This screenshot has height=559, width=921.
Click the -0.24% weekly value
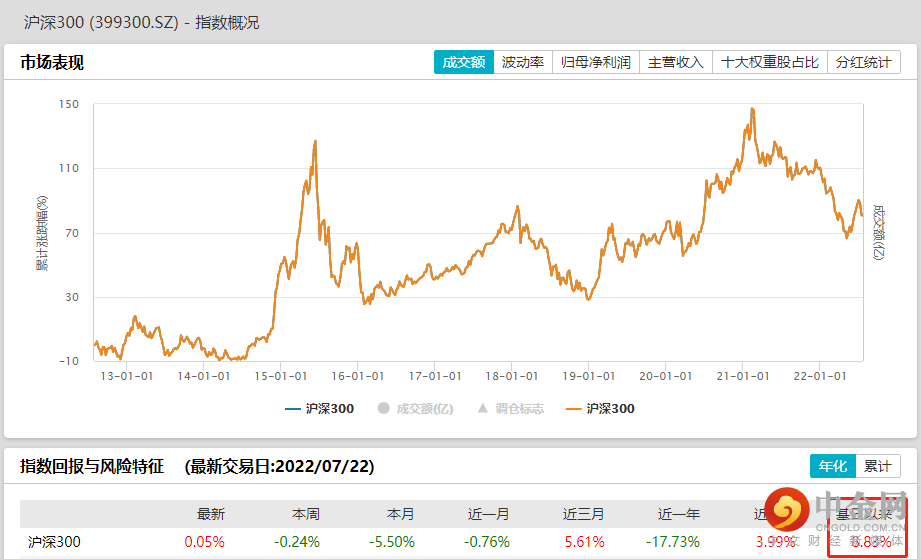[x=297, y=541]
